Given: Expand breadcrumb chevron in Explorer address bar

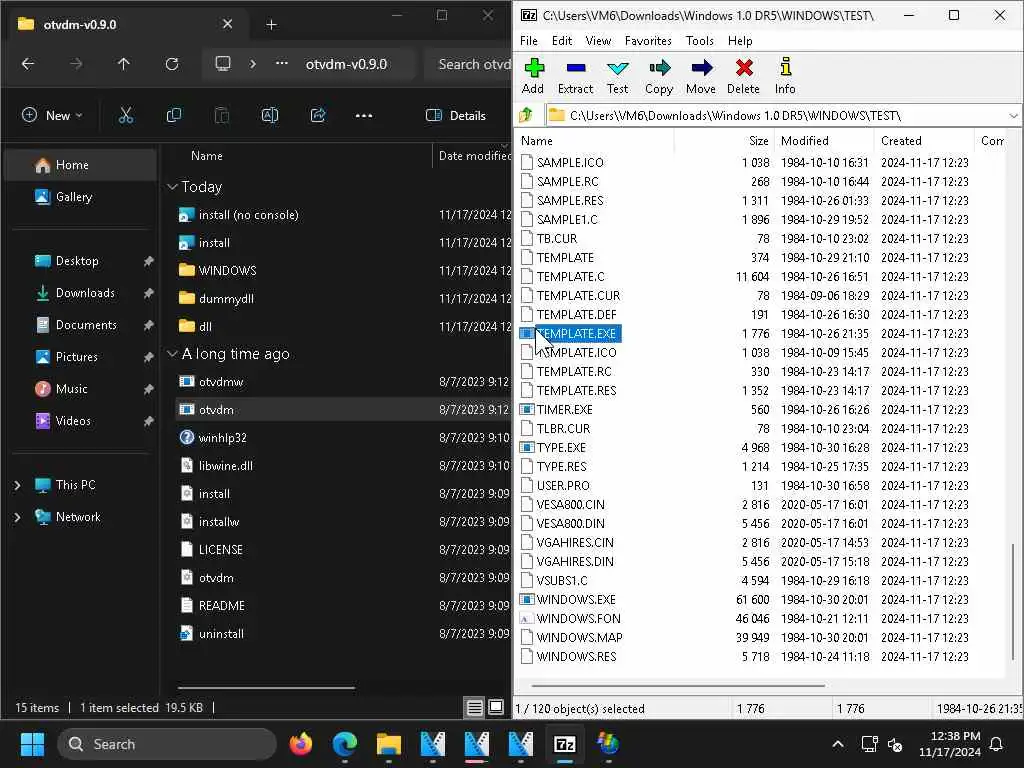Looking at the screenshot, I should pos(253,64).
